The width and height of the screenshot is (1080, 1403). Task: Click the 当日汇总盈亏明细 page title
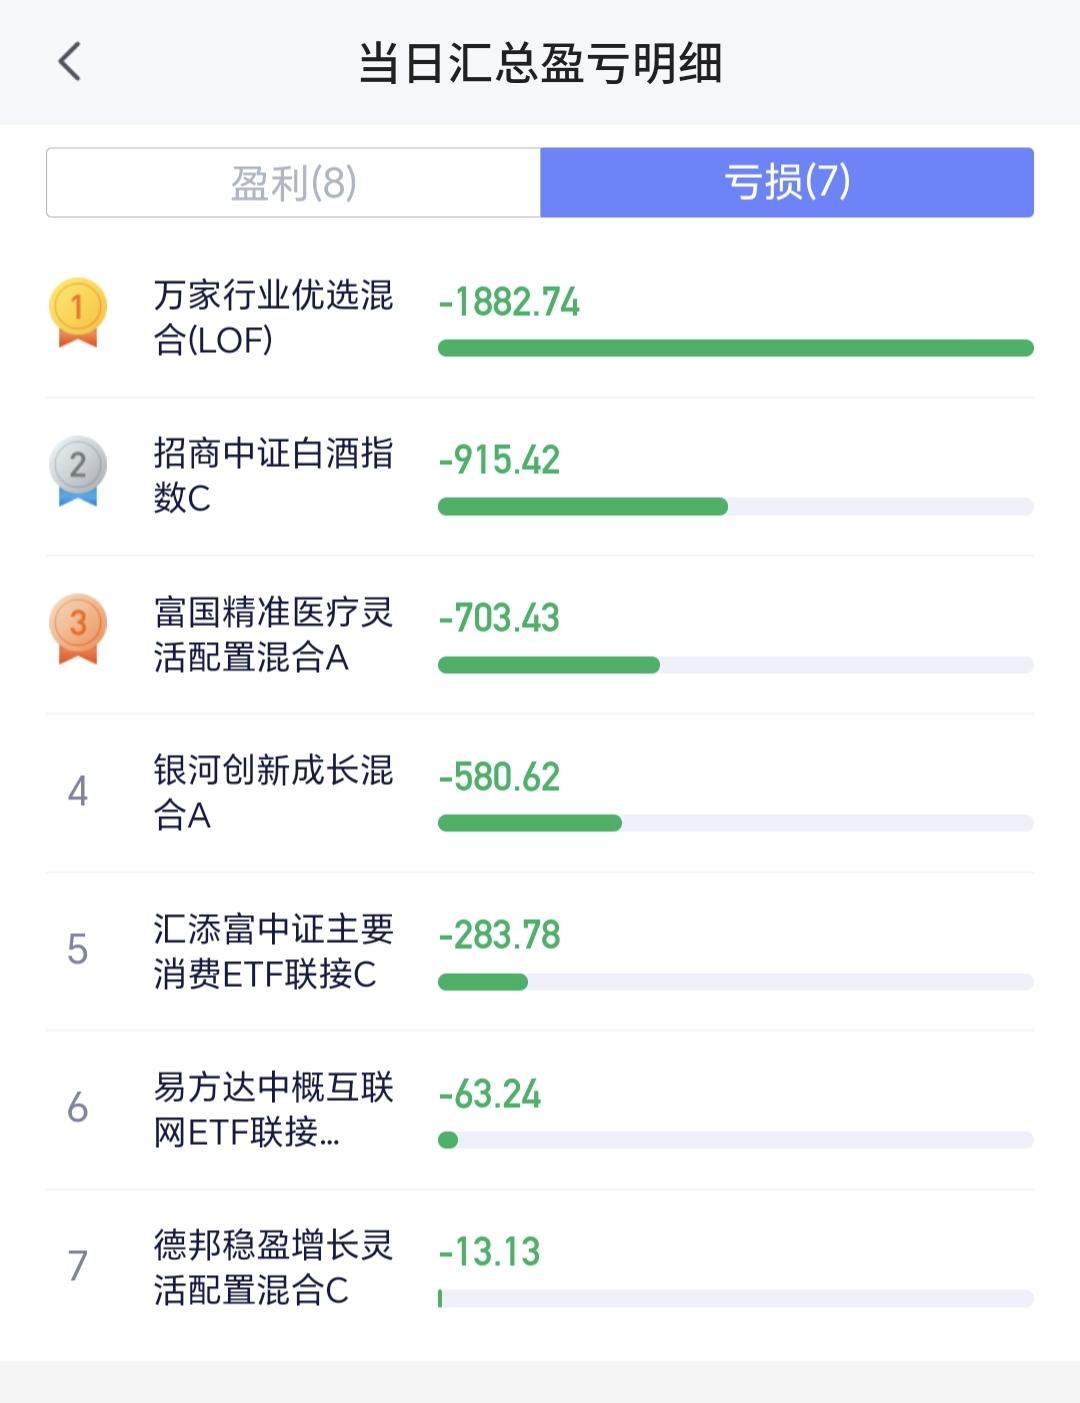click(x=540, y=63)
